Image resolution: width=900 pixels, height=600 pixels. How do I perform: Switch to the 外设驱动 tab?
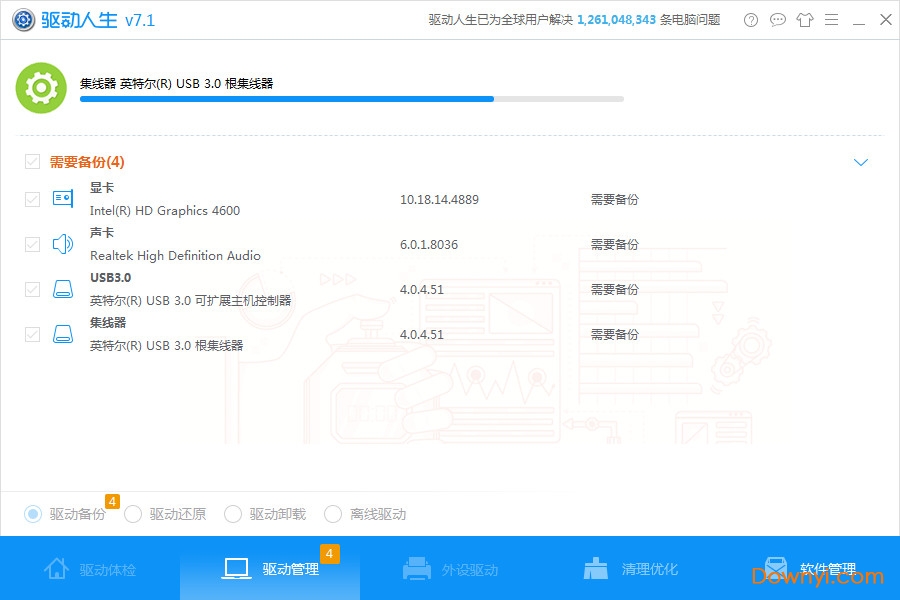pyautogui.click(x=450, y=569)
